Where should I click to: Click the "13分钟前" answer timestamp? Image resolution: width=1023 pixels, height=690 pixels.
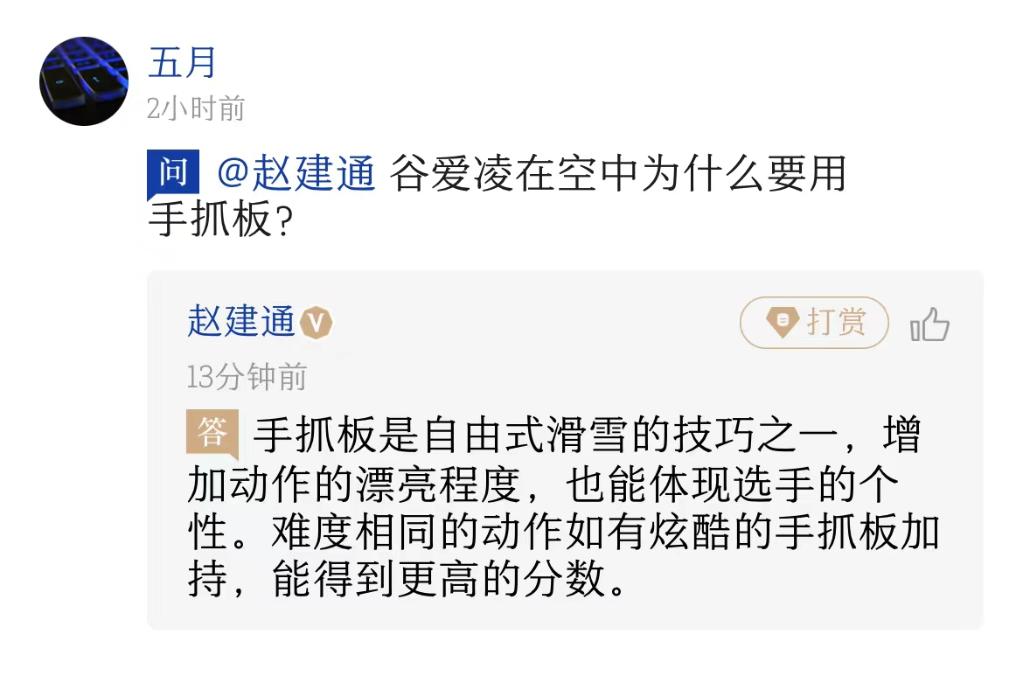pyautogui.click(x=247, y=377)
